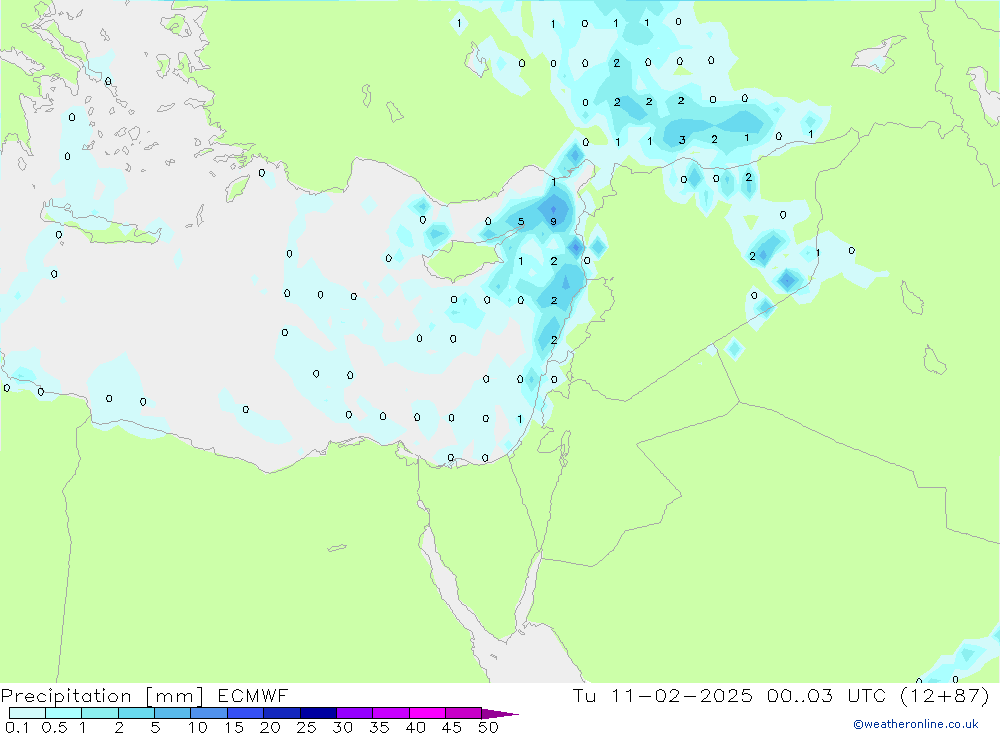Click the over-50 mm arrow tip of legend
Viewport: 1000px width, 733px height.
[500, 713]
